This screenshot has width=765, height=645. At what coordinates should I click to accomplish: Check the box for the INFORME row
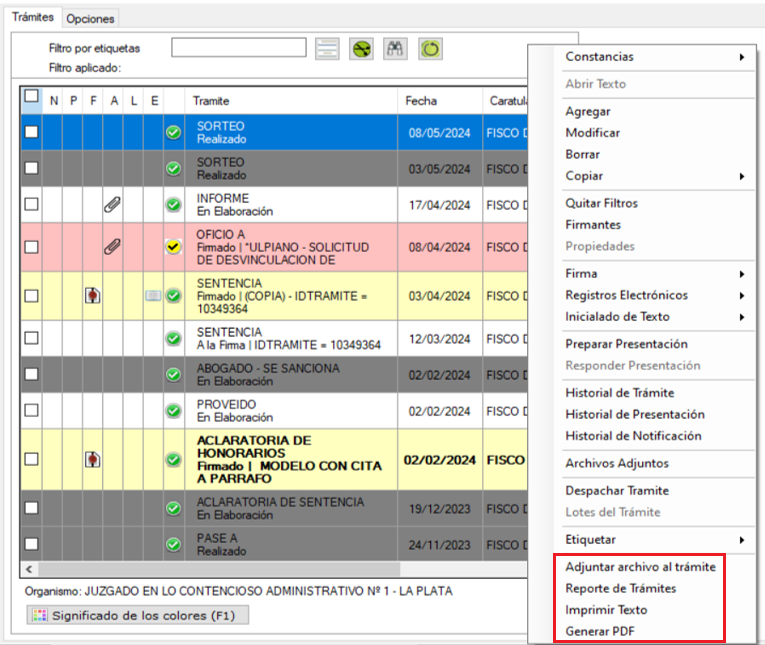(x=32, y=204)
